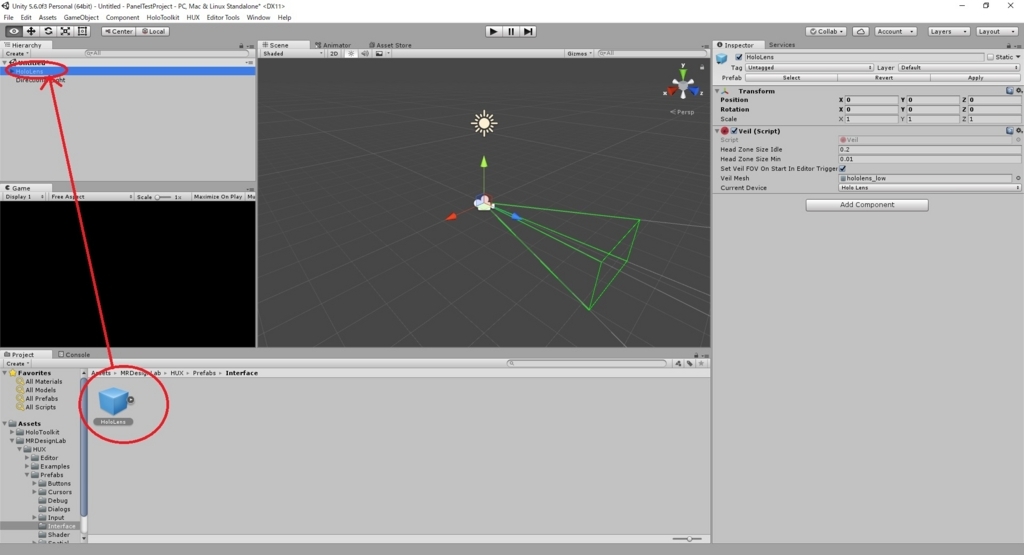
Task: Click the Play button
Action: click(493, 31)
